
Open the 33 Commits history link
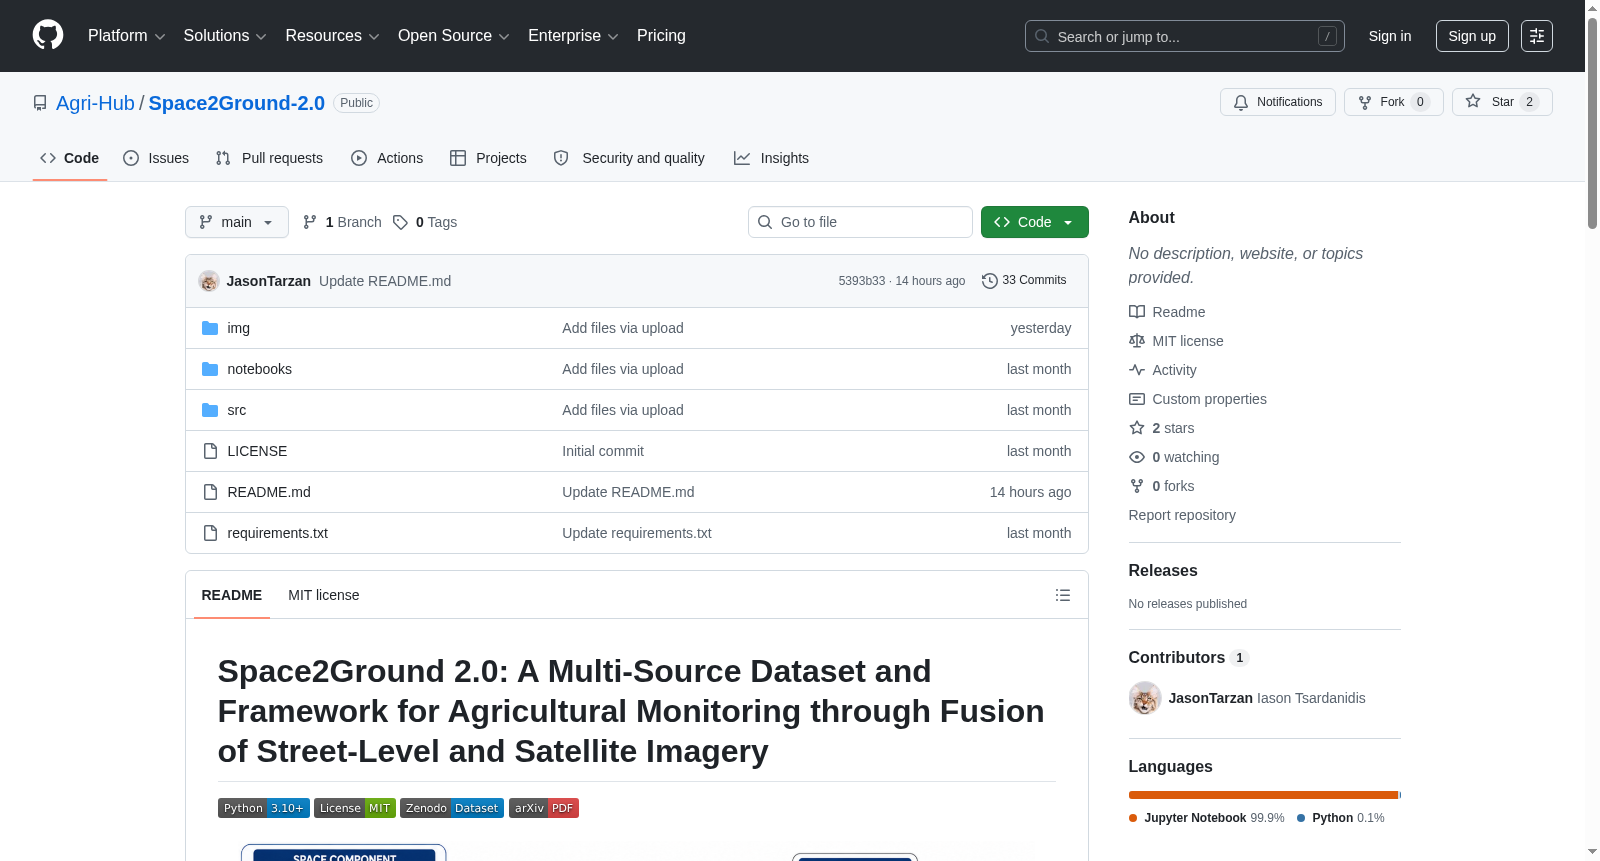coord(1024,281)
